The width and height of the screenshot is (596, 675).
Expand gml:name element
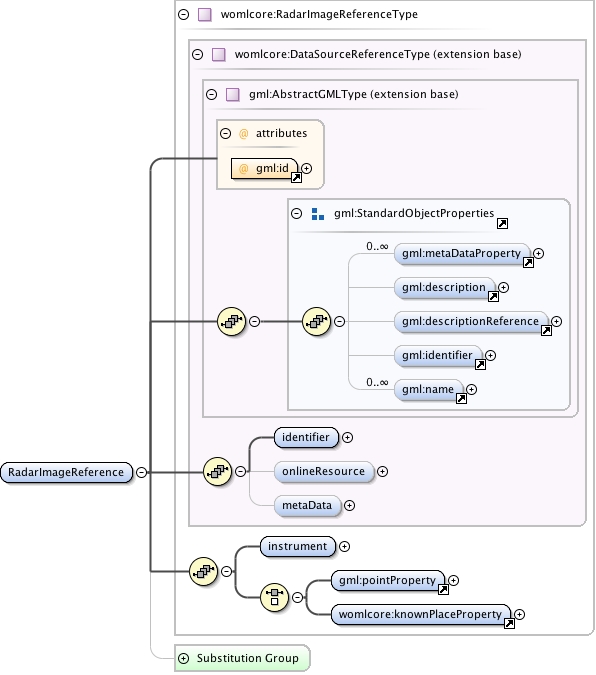pos(472,390)
